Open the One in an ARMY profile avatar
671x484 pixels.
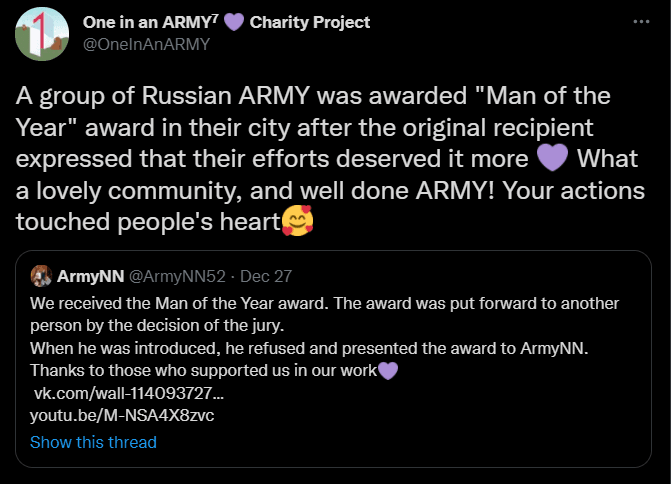pyautogui.click(x=42, y=34)
